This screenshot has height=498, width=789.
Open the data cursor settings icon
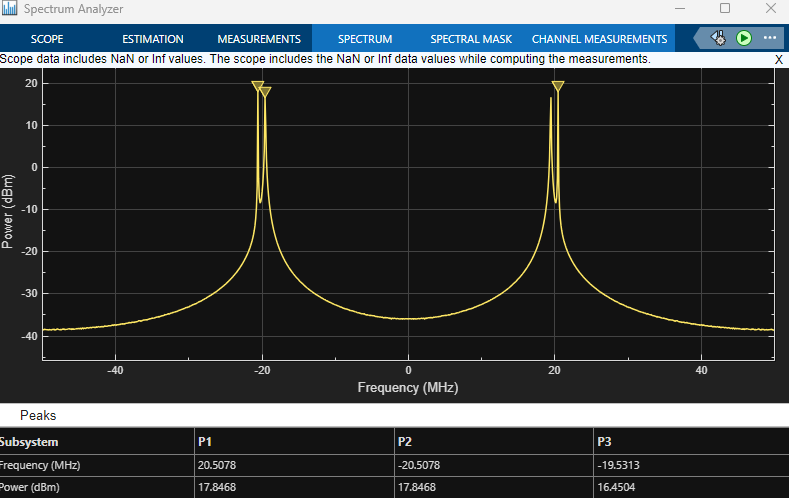[x=718, y=38]
